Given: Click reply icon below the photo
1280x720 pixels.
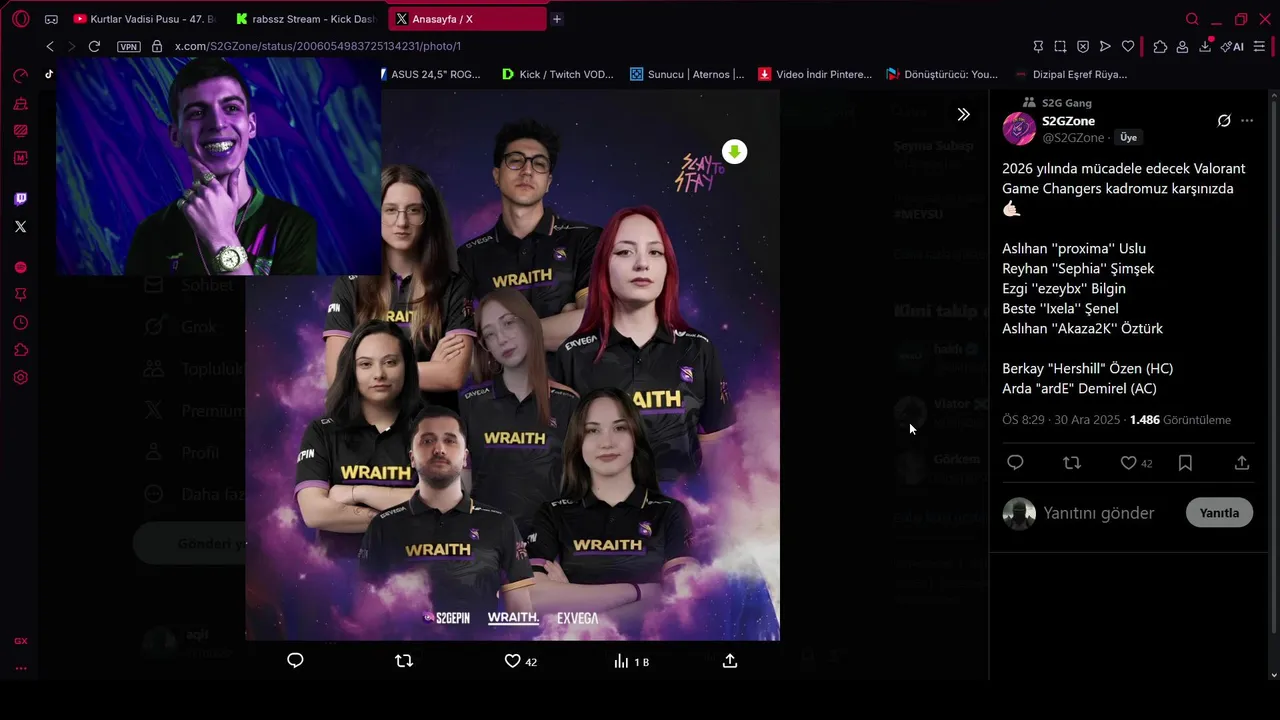Looking at the screenshot, I should tap(295, 661).
